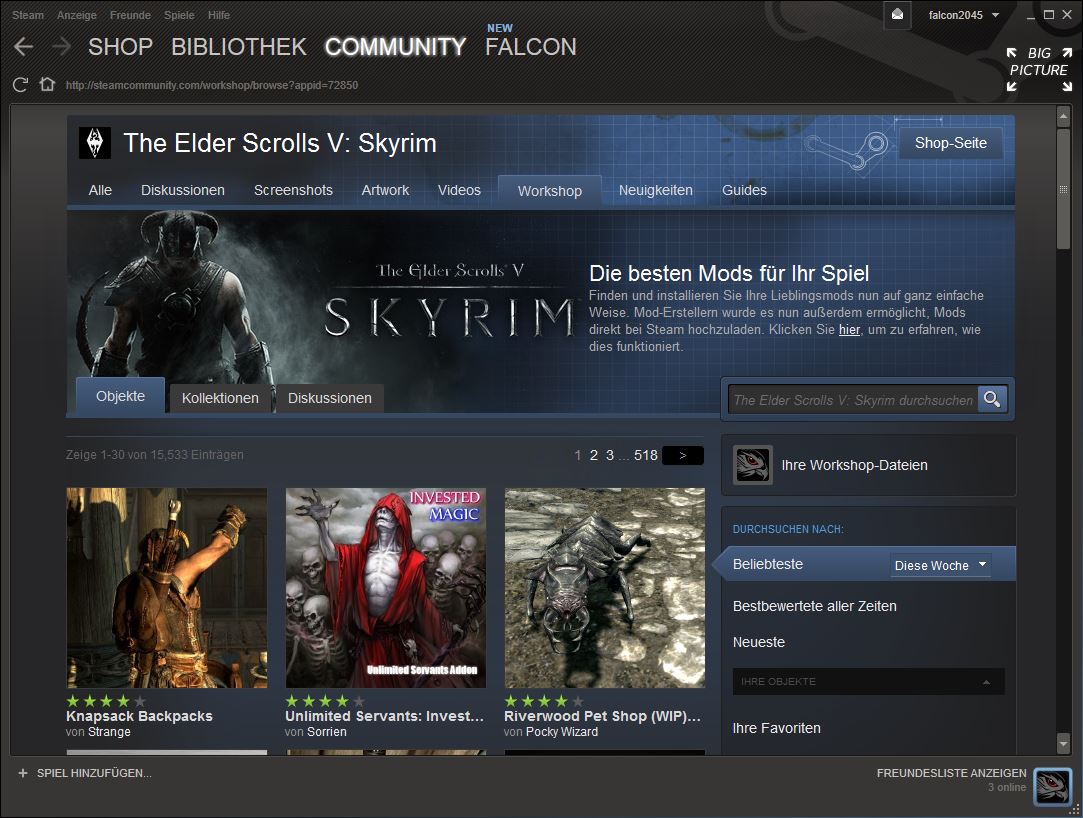Go to the BIBLIOTHEK section
Viewport: 1083px width, 818px height.
(x=238, y=47)
